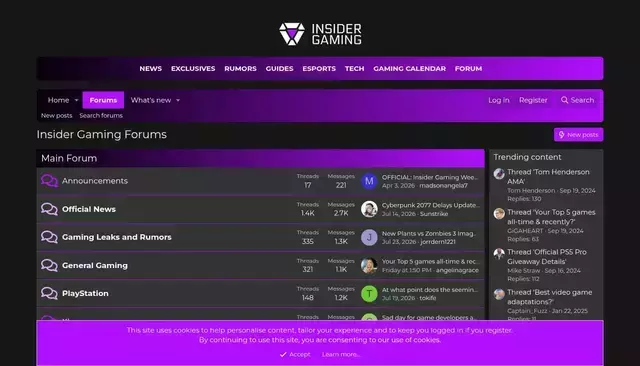
Task: Open trending 'Official PS5 Pro Giveaway Details'
Action: (547, 257)
